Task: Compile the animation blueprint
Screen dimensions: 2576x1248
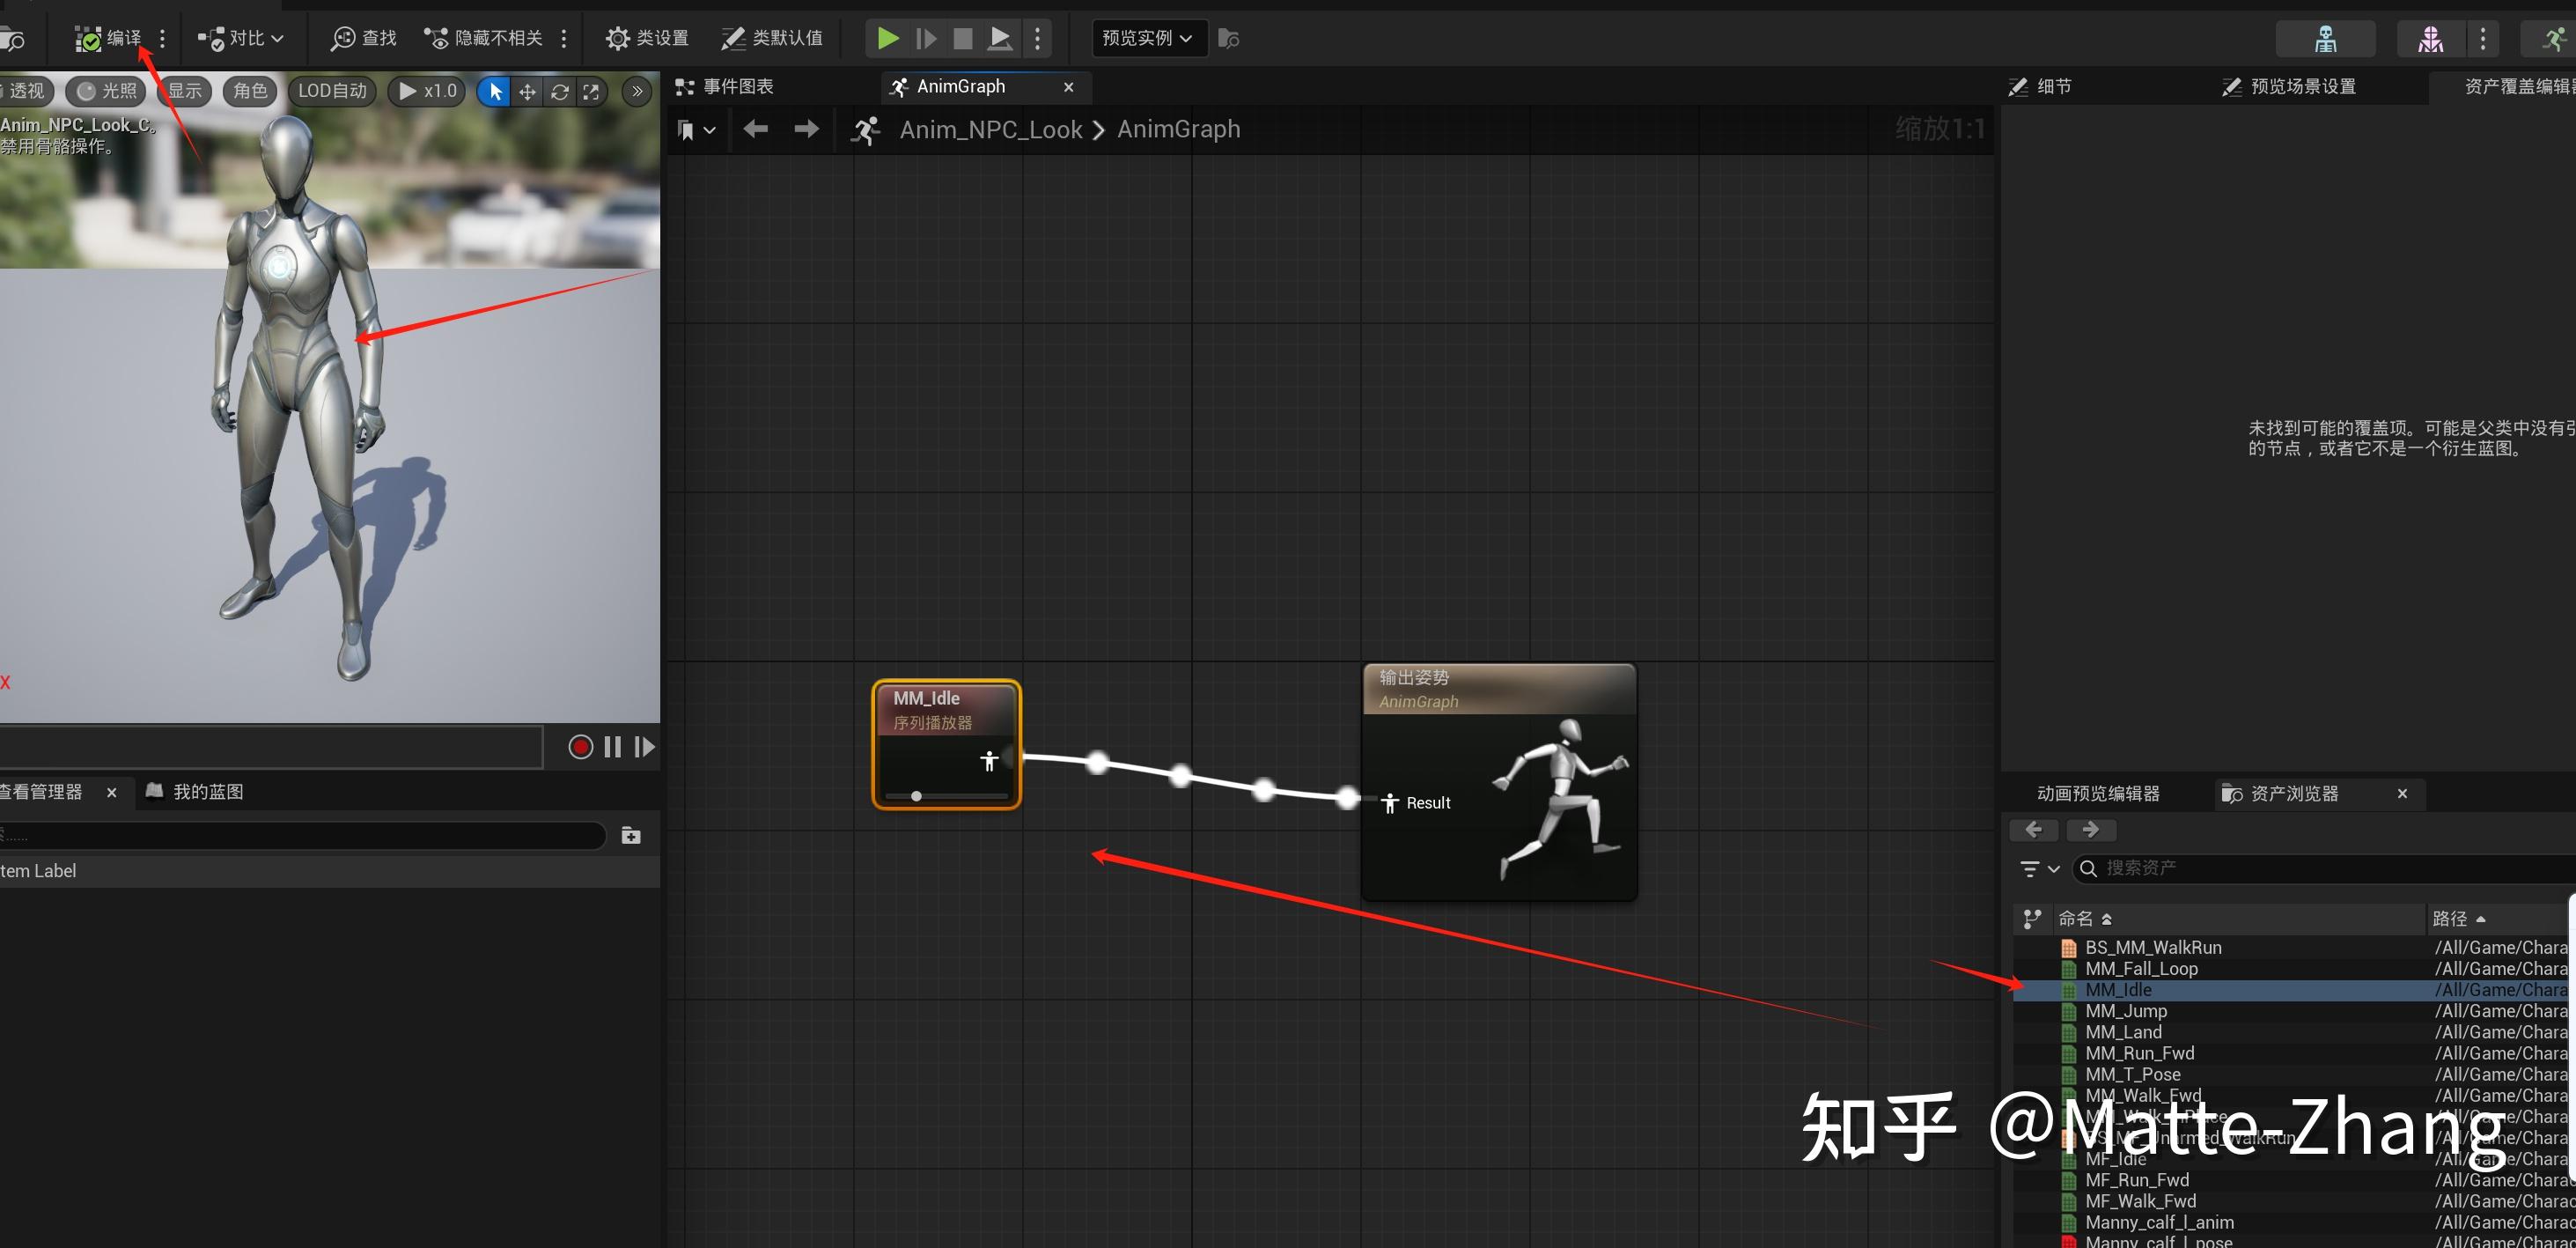Action: point(108,38)
